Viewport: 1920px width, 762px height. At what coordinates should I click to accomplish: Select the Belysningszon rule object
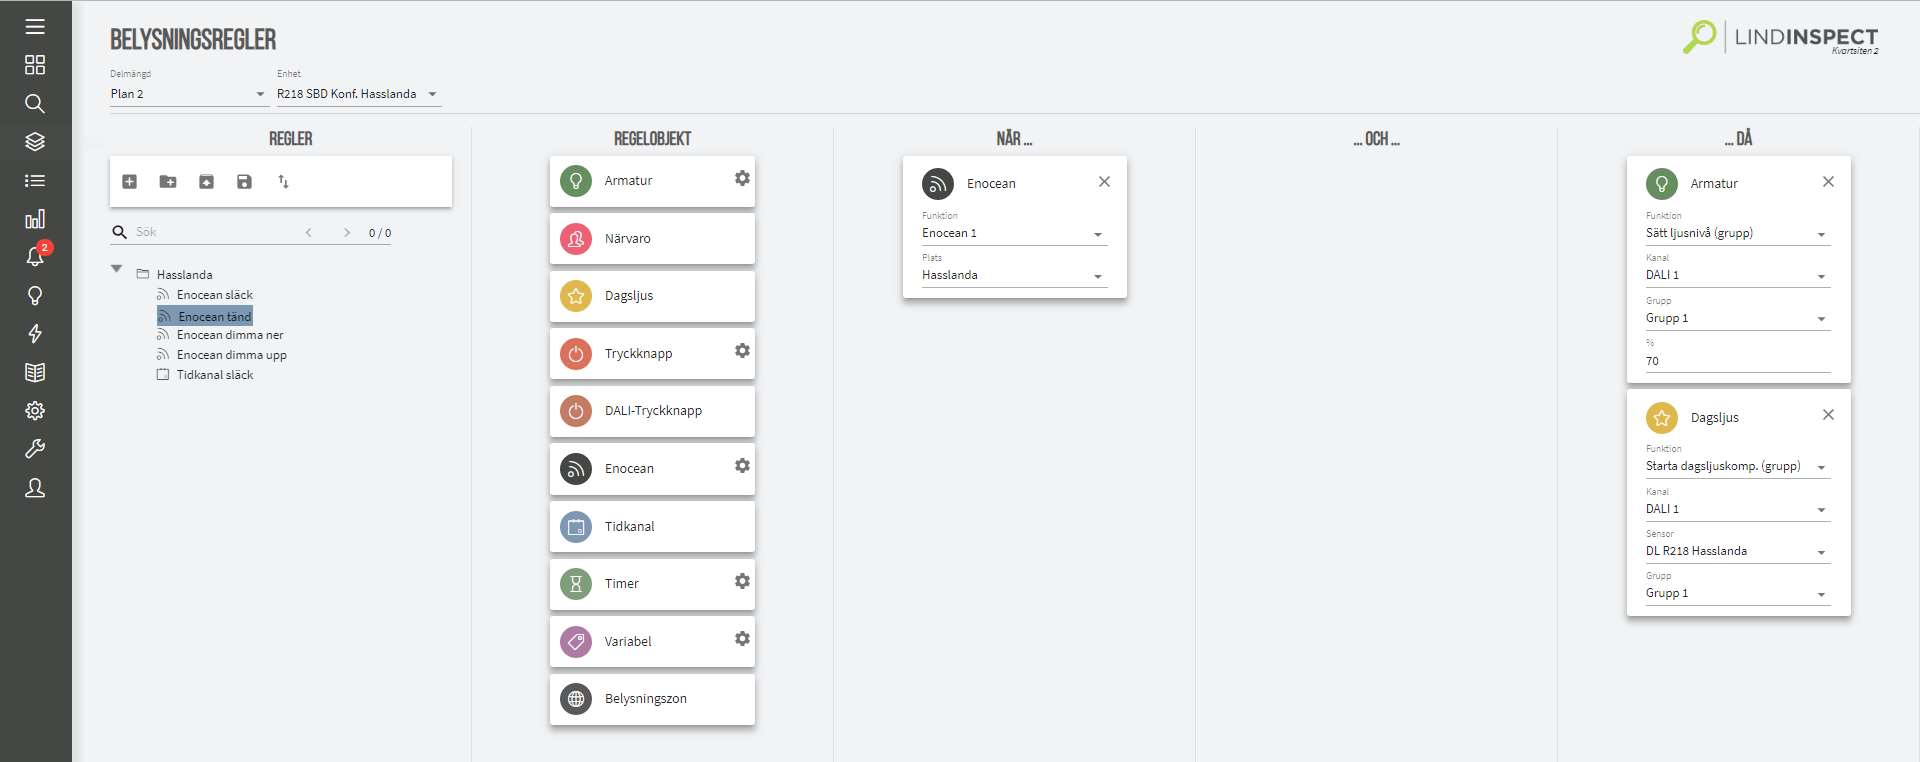tap(652, 699)
